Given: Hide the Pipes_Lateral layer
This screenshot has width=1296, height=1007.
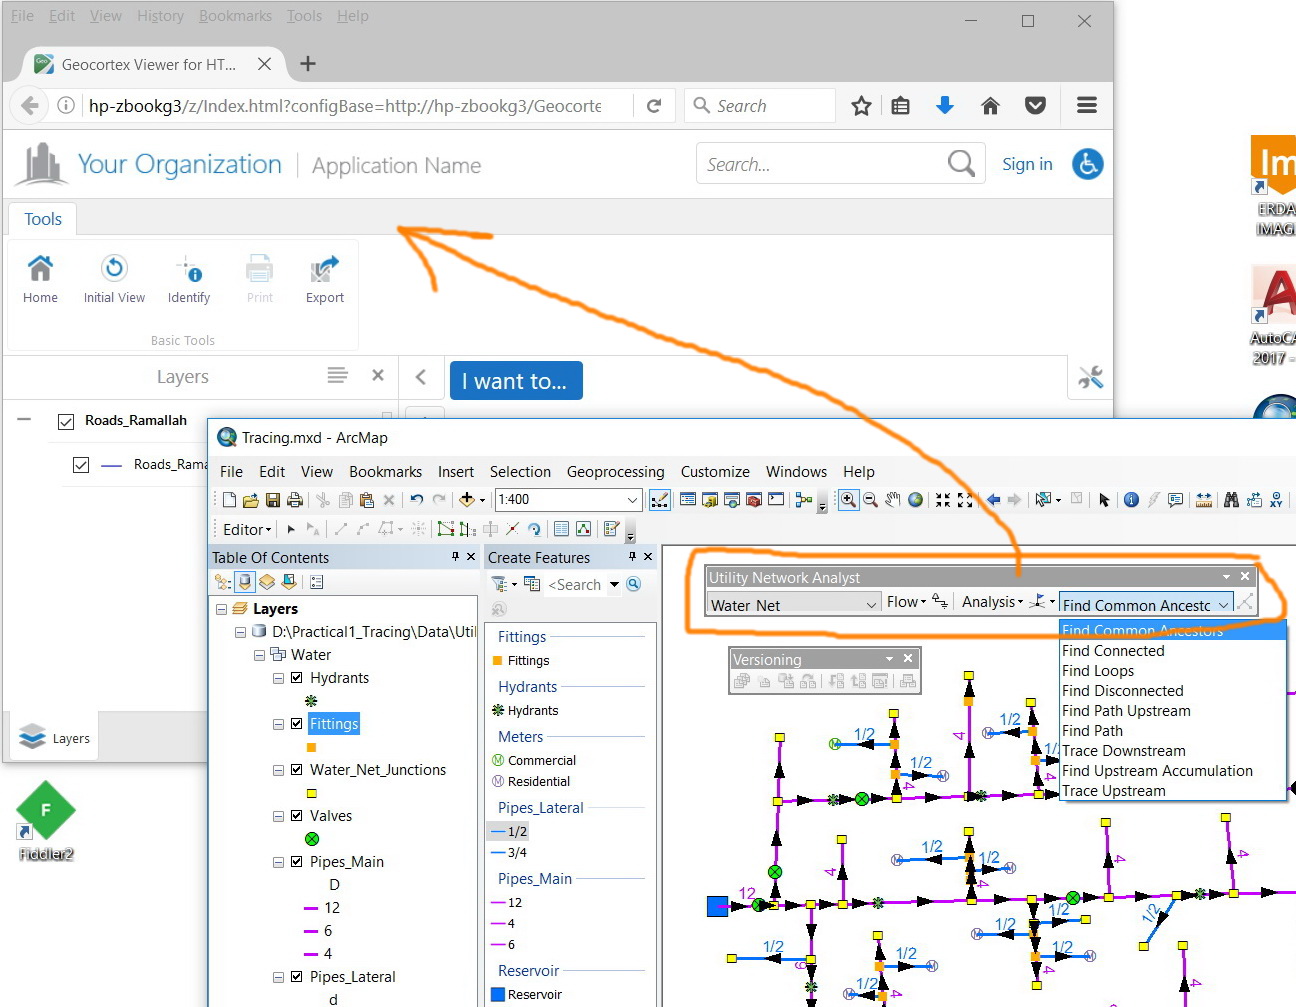Looking at the screenshot, I should [297, 976].
